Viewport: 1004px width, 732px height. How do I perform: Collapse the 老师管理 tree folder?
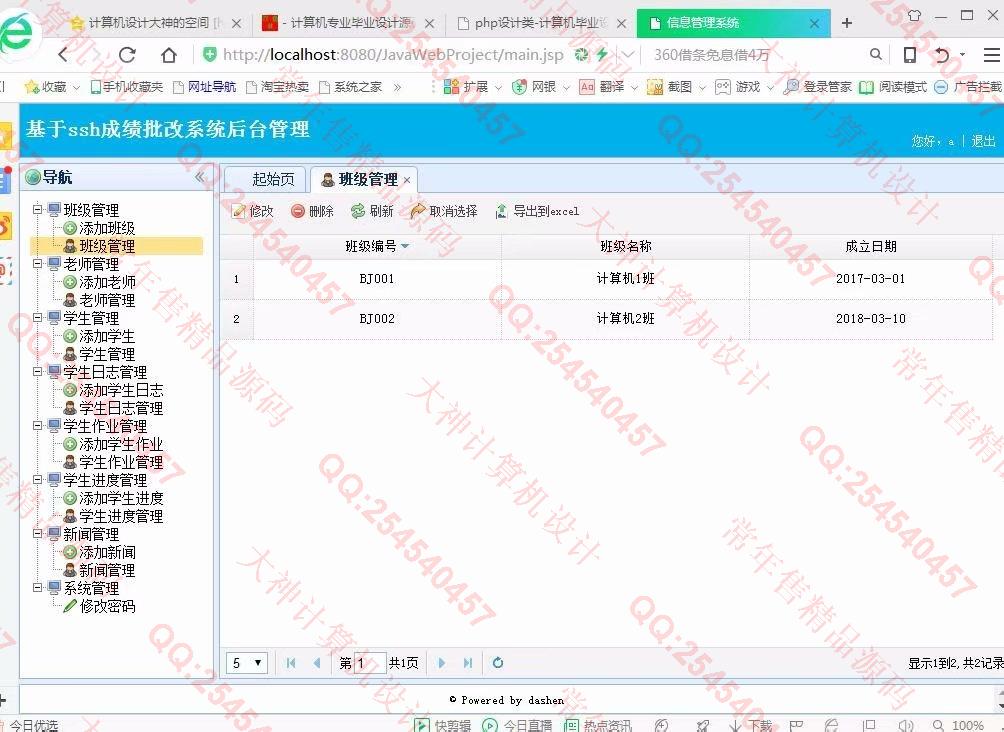click(x=38, y=263)
